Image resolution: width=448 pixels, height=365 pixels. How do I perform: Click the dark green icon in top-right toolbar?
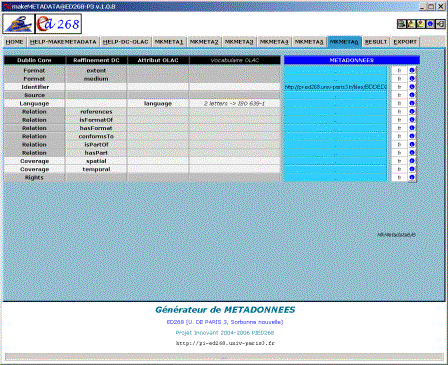point(402,24)
